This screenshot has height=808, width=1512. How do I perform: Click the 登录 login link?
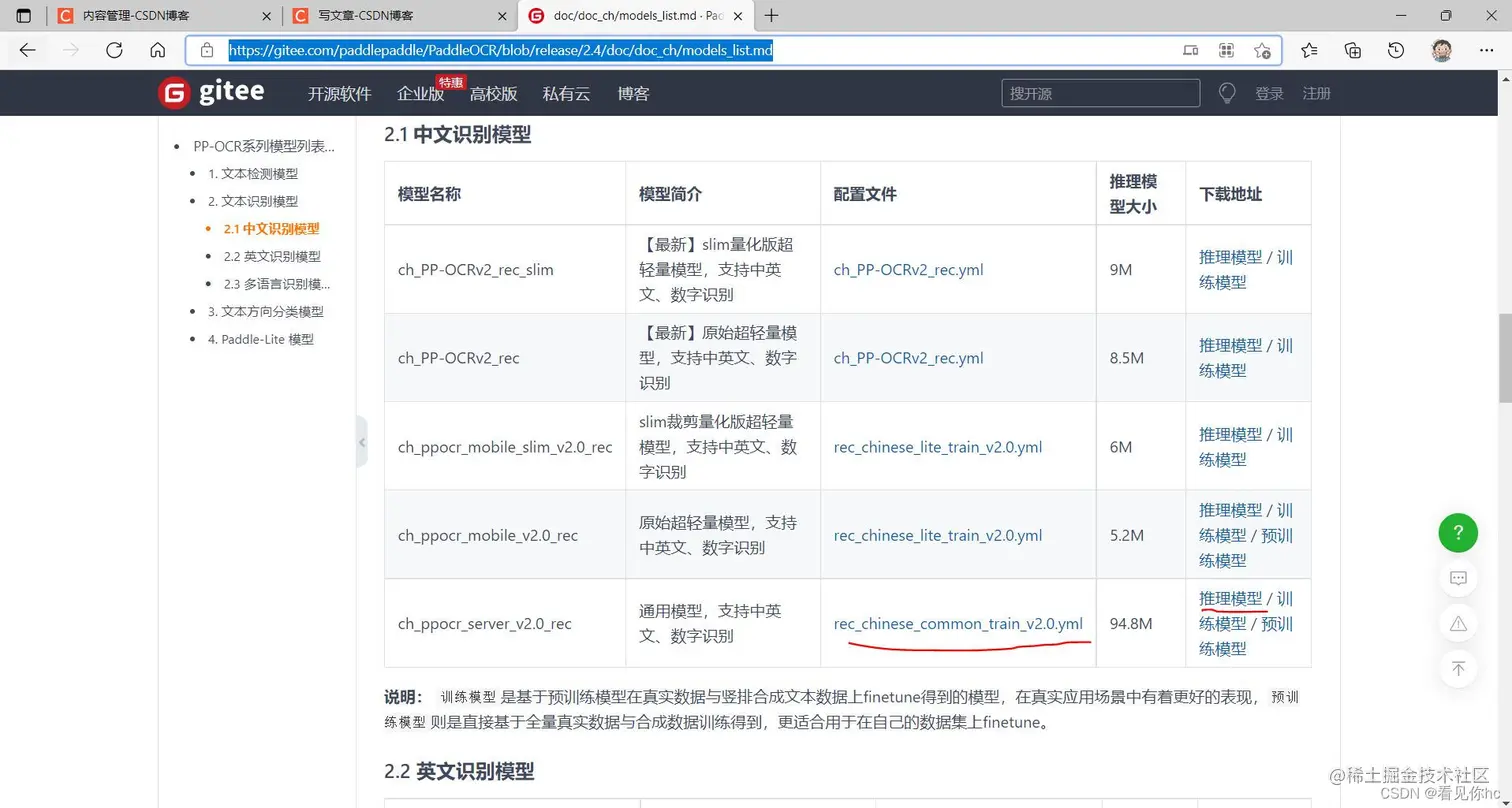[x=1269, y=93]
